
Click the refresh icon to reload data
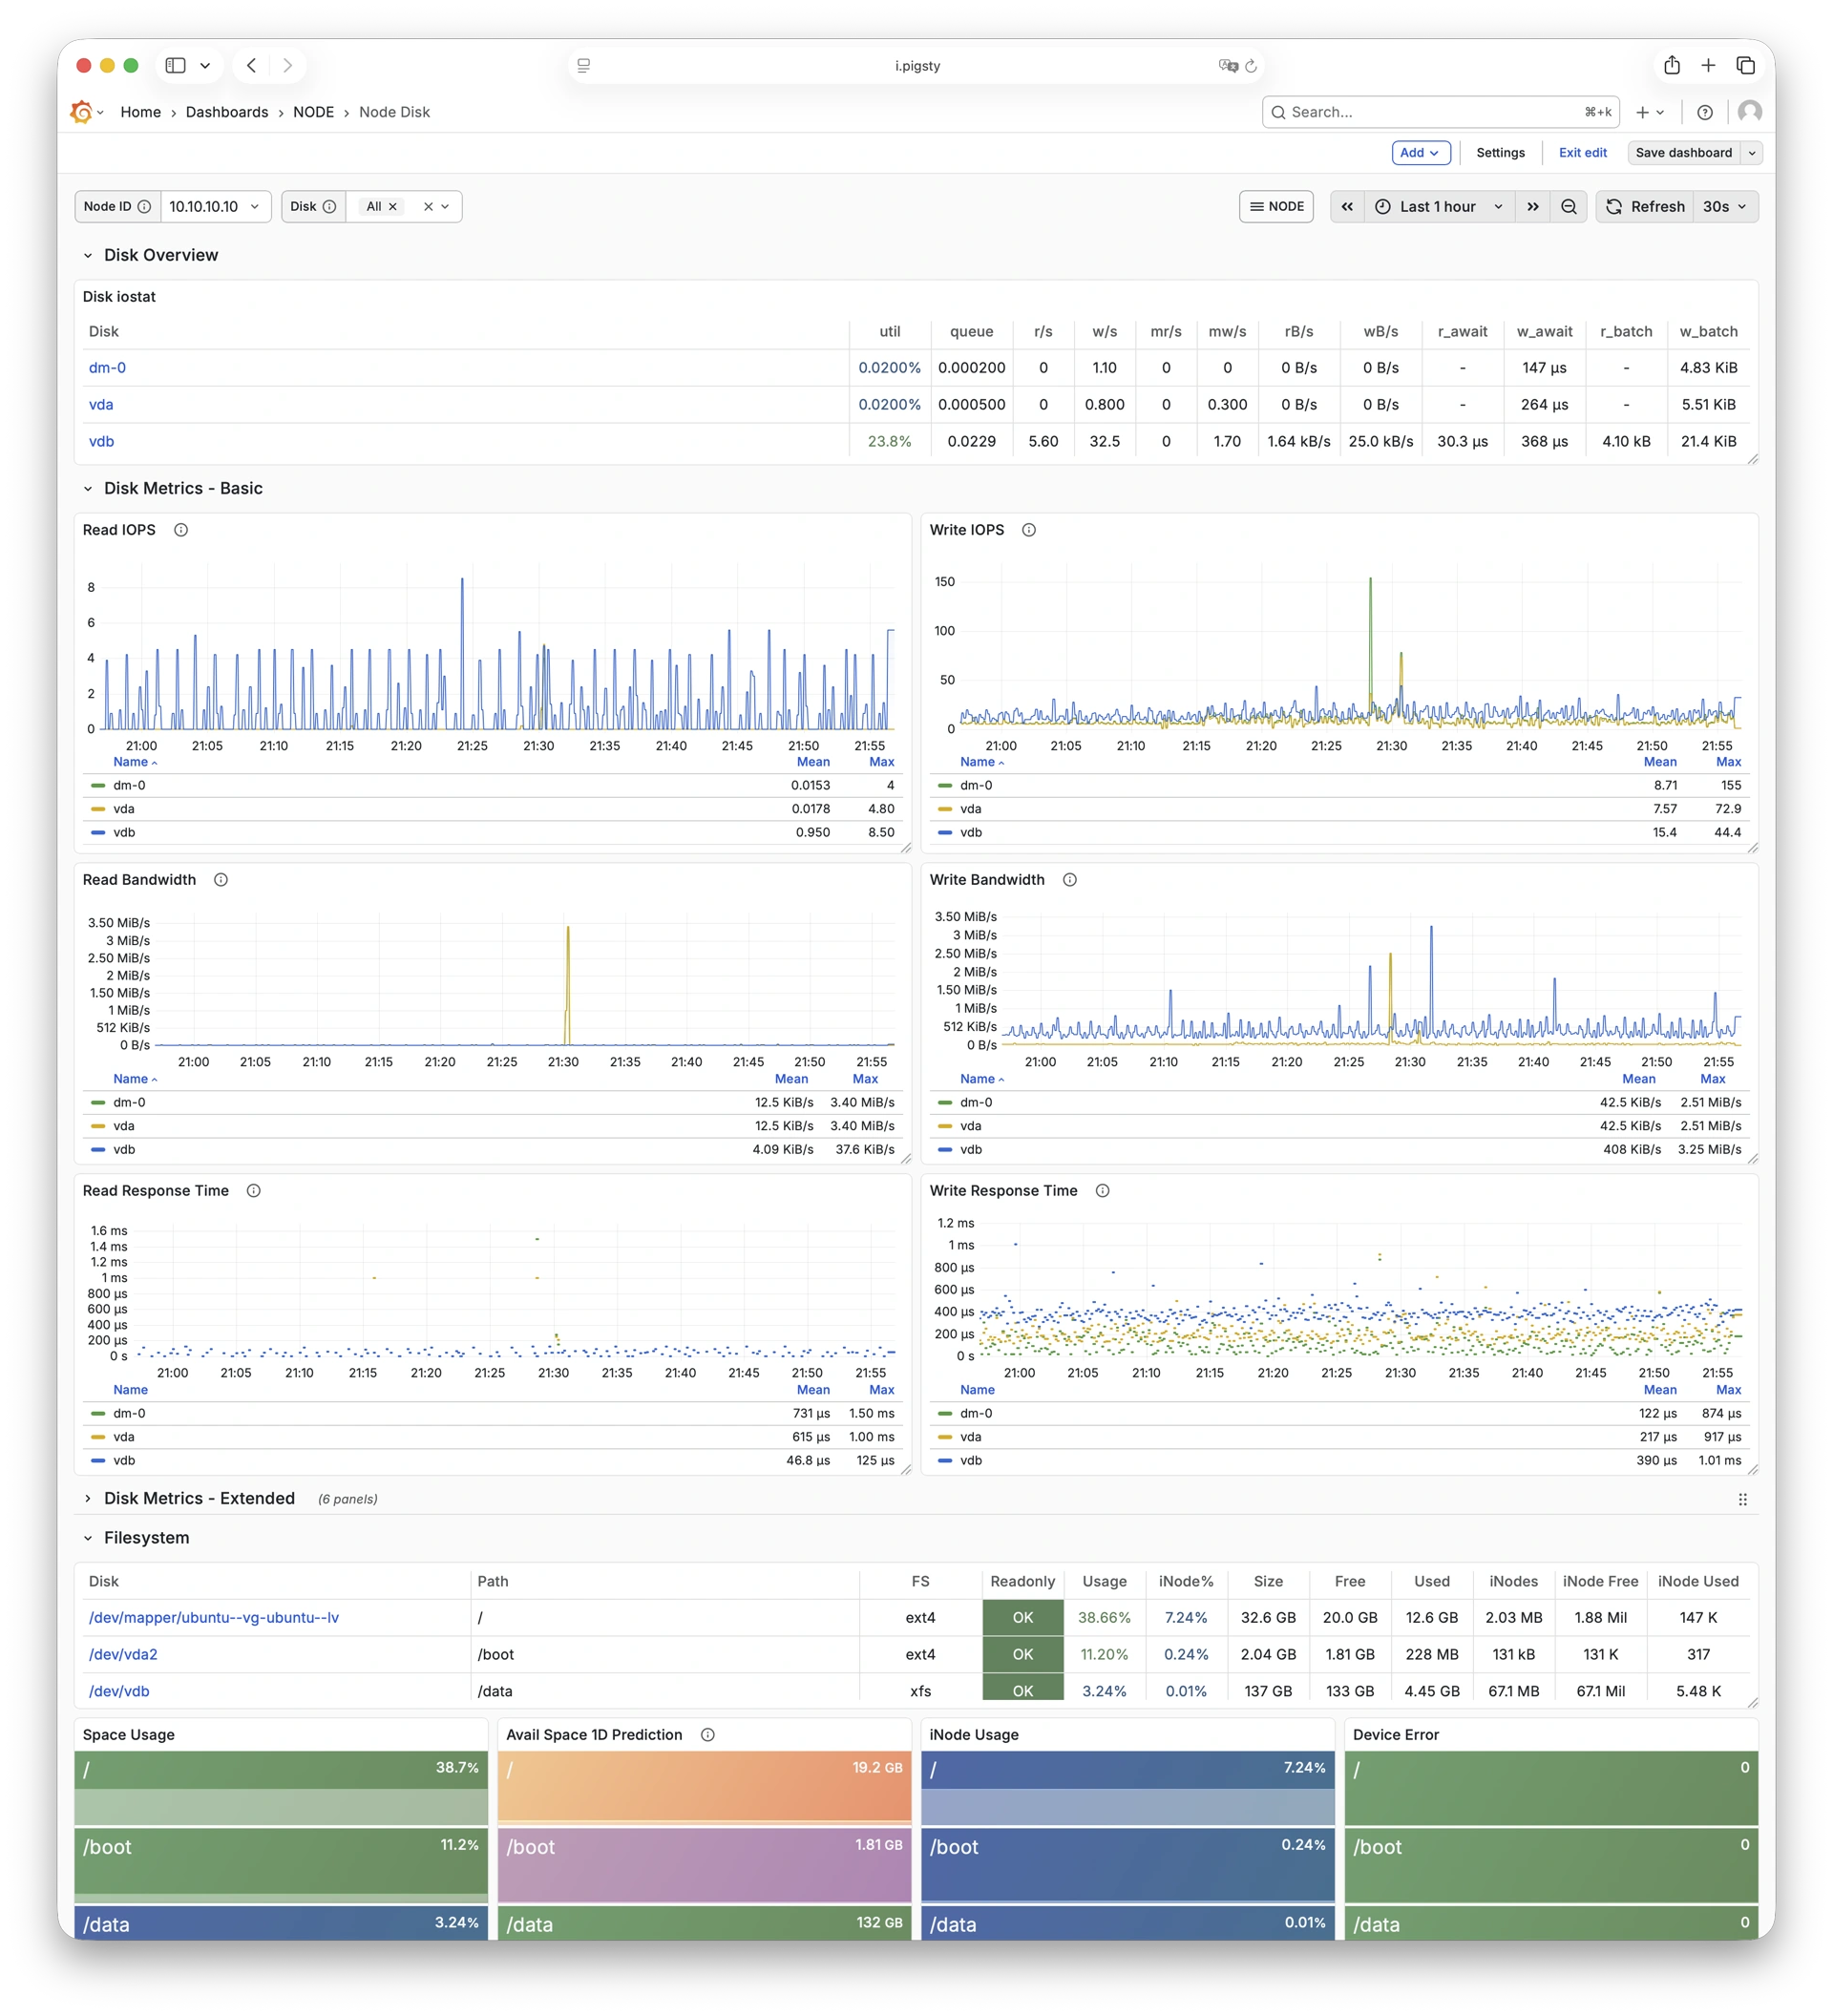(x=1614, y=206)
